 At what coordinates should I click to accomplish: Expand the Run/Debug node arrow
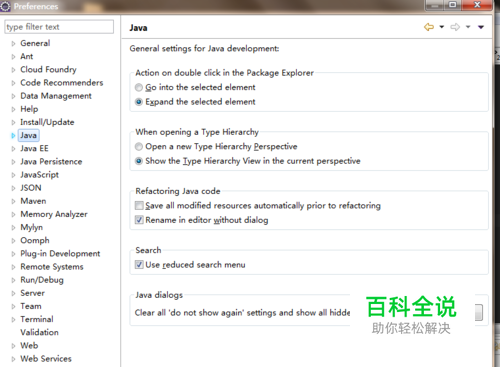pyautogui.click(x=13, y=280)
